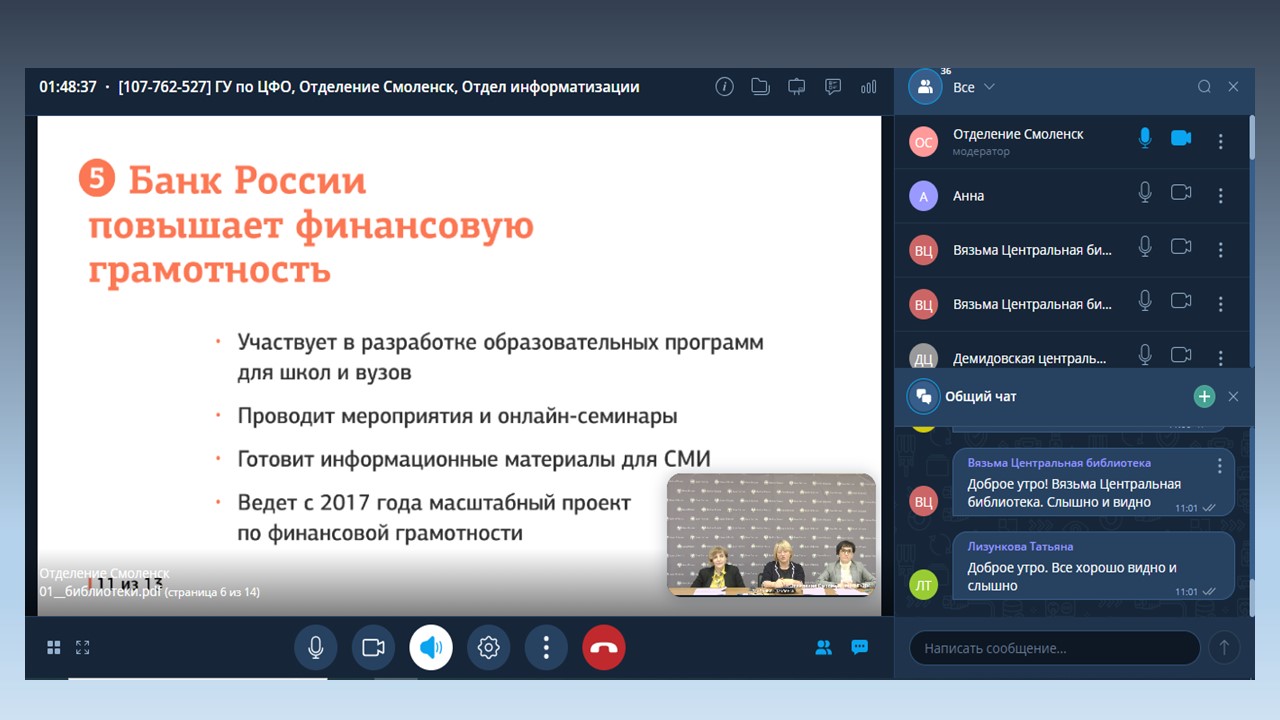The image size is (1280, 720).
Task: Toggle Анна's camera
Action: pos(1181,192)
